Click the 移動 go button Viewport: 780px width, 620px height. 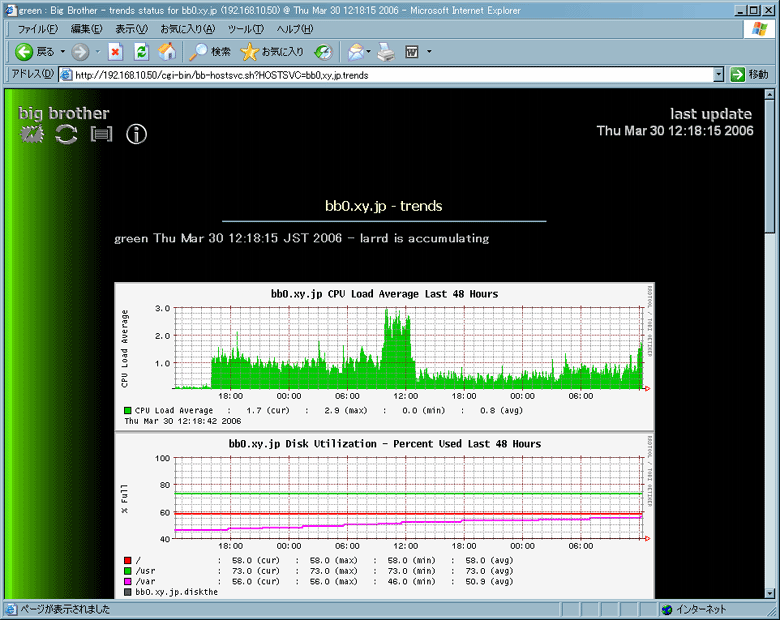[750, 75]
